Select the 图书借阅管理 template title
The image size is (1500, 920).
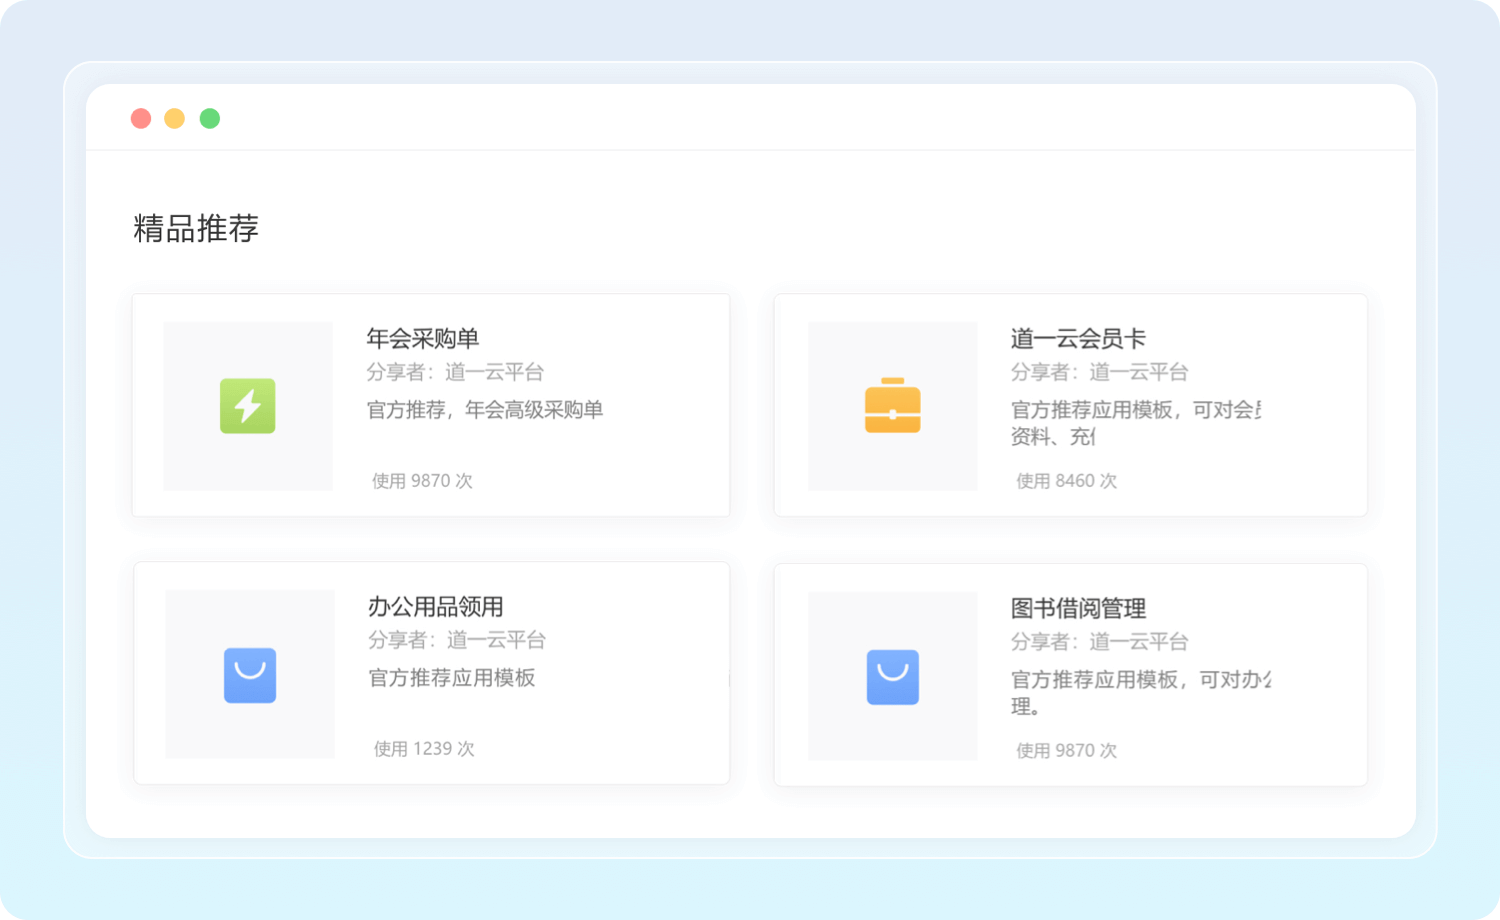1077,609
